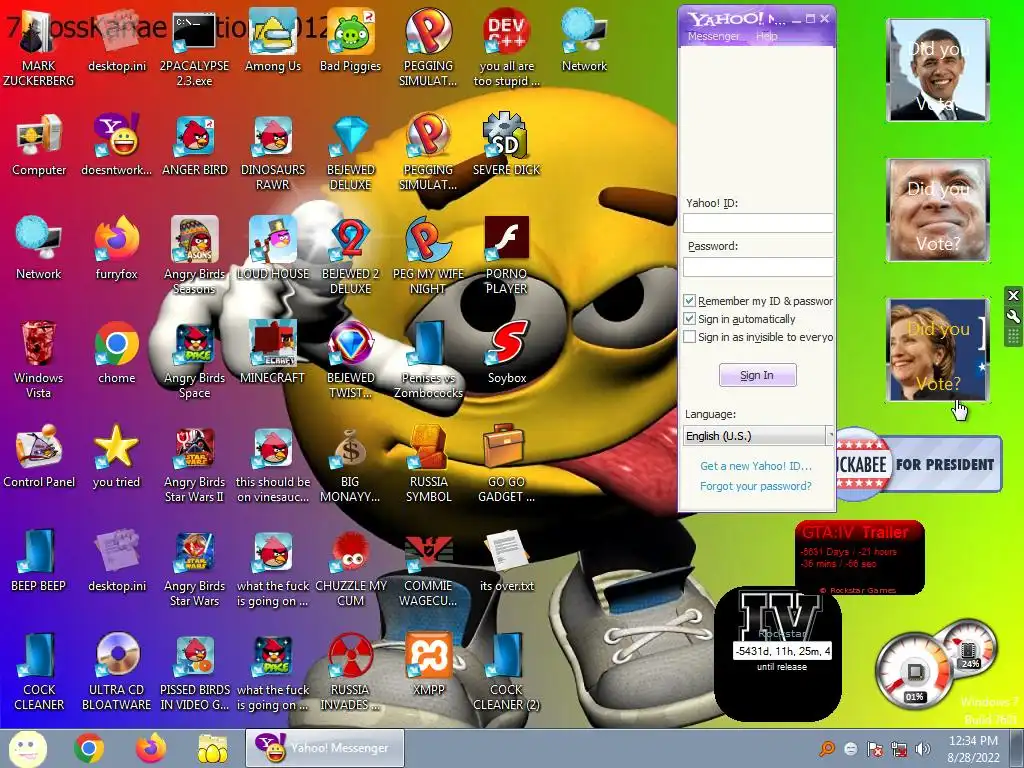Image resolution: width=1024 pixels, height=768 pixels.
Task: Open the Messenger menu
Action: (713, 37)
